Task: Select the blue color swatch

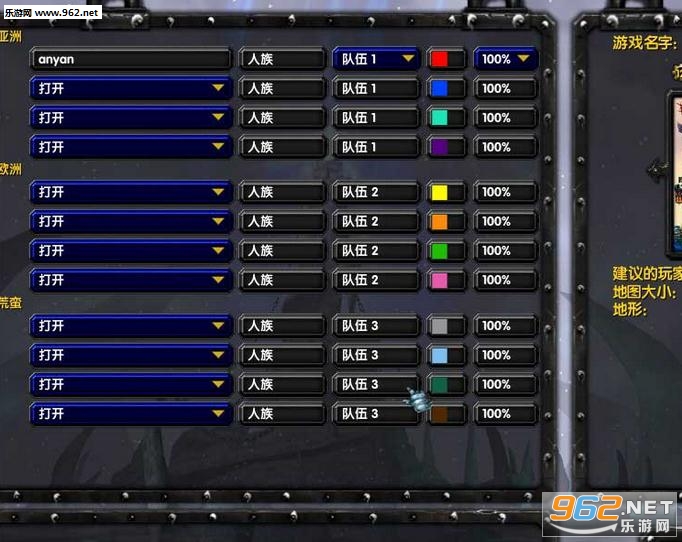Action: pyautogui.click(x=439, y=88)
